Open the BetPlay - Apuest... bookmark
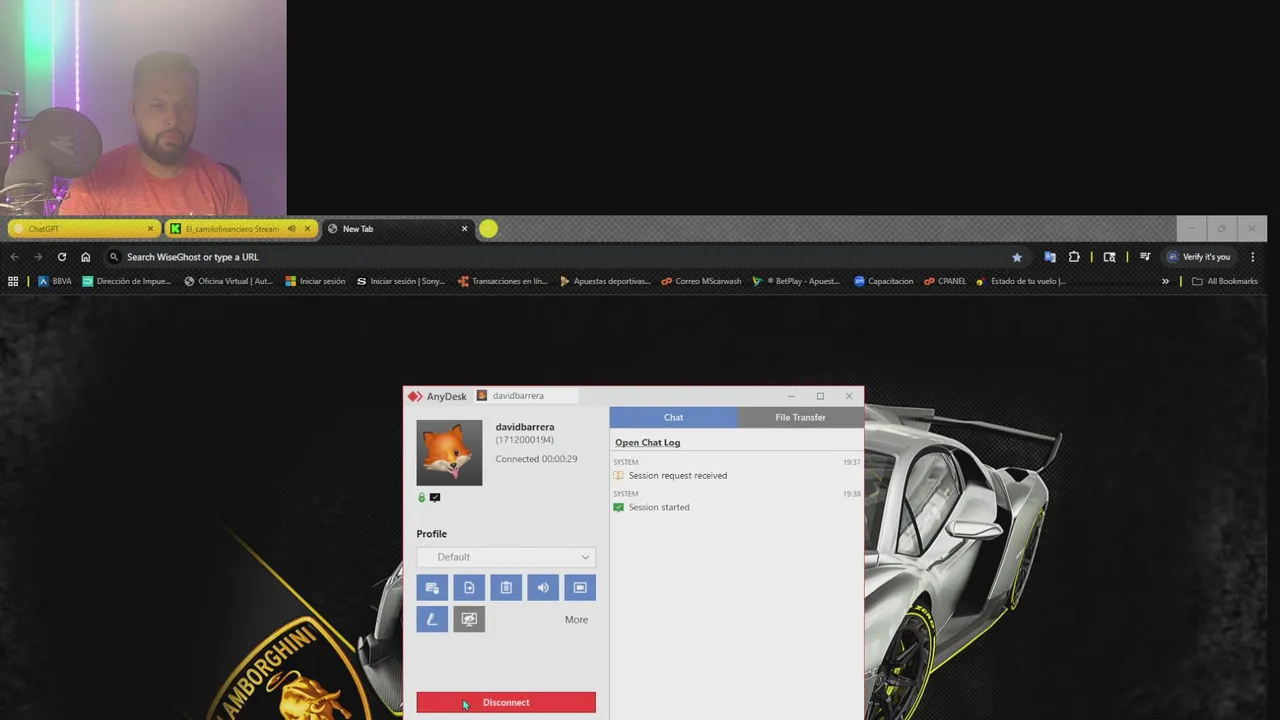This screenshot has width=1280, height=720. (x=797, y=281)
